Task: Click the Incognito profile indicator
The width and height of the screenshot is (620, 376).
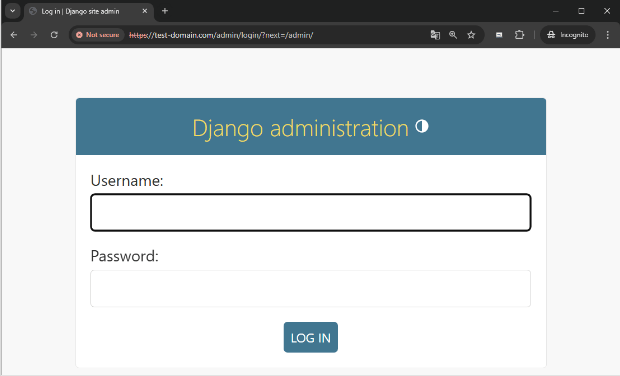Action: click(x=567, y=35)
